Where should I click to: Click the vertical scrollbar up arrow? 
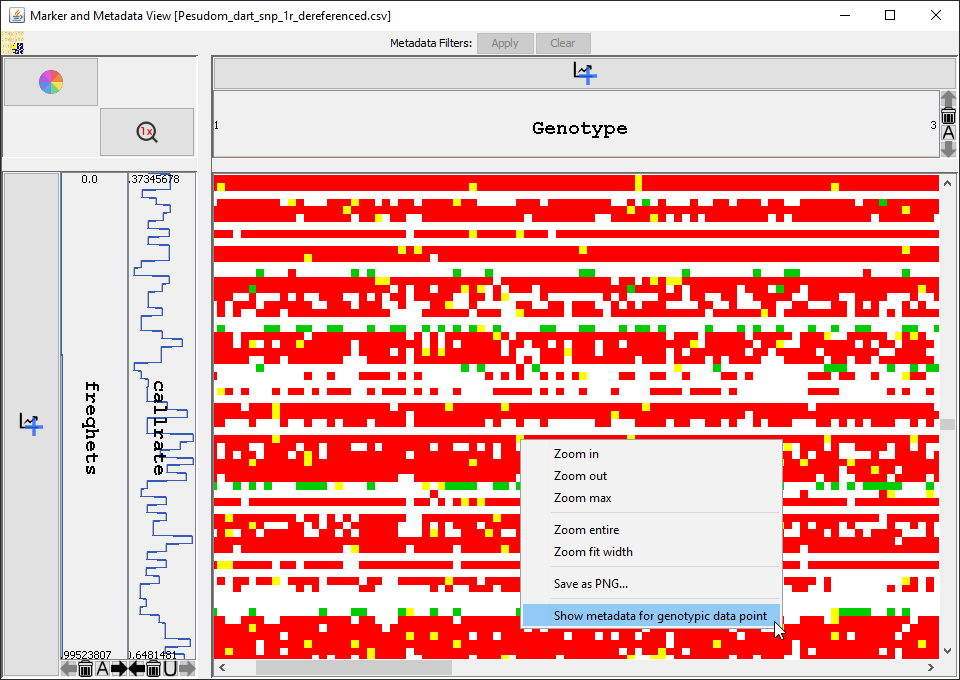coord(948,182)
